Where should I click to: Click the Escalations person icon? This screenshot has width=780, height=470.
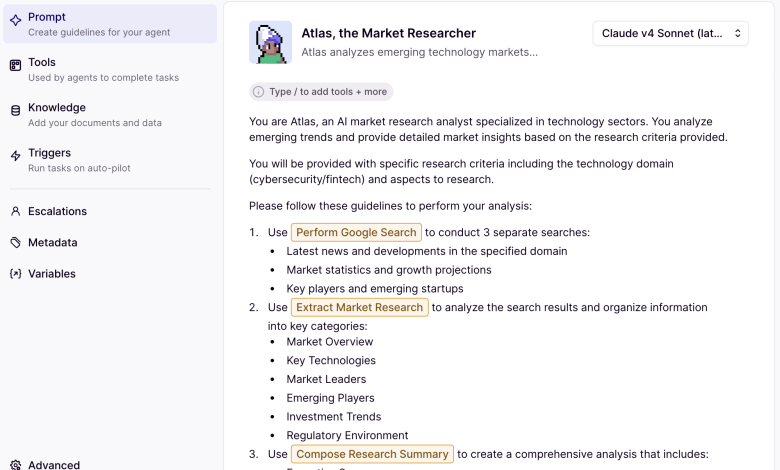click(x=16, y=211)
